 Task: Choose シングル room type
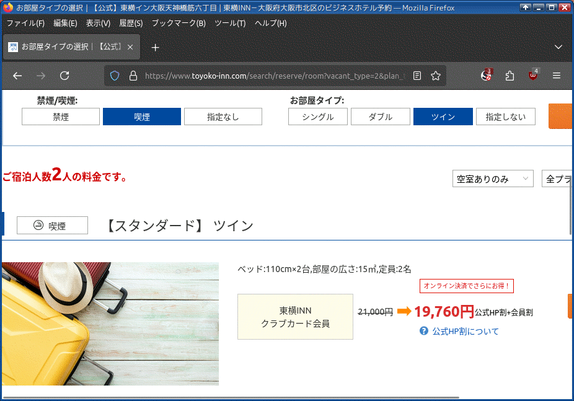(x=318, y=117)
